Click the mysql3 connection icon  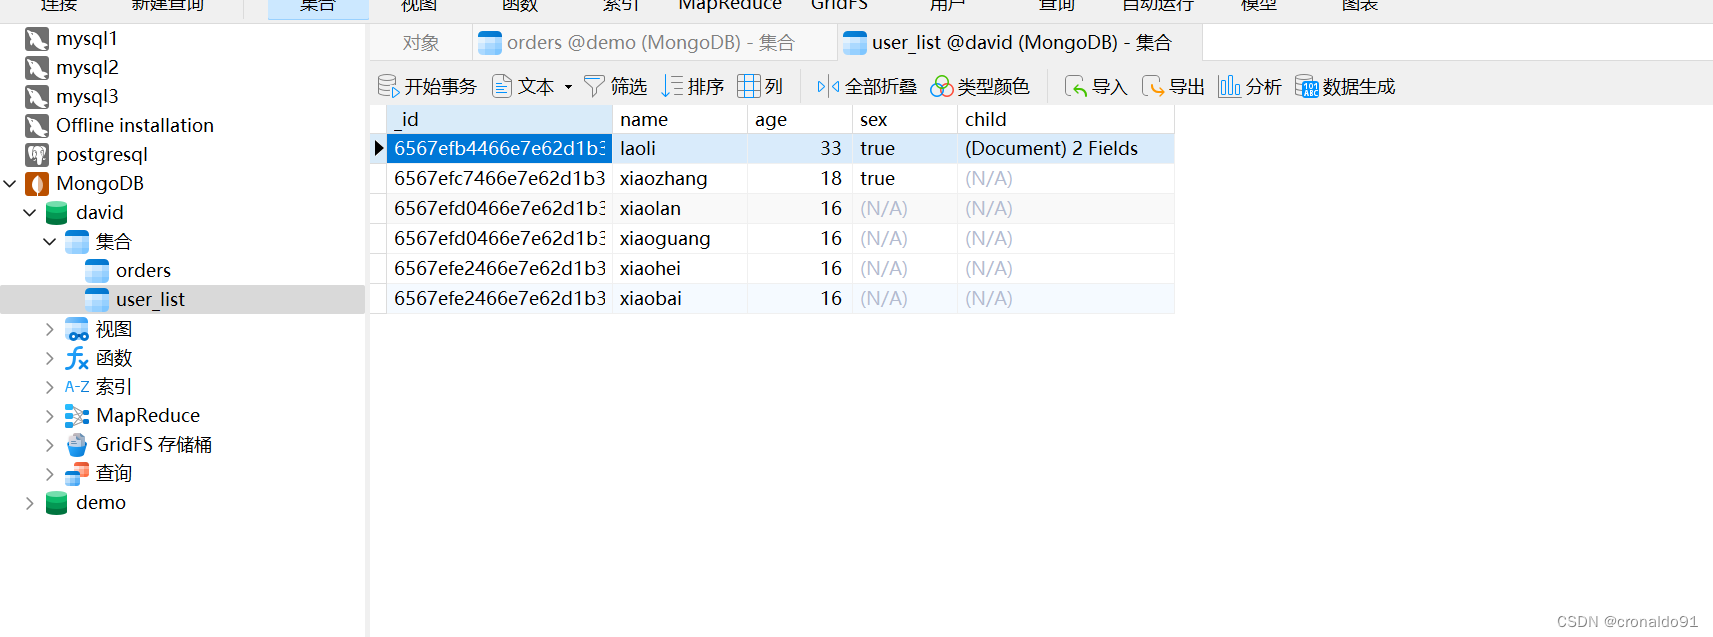[x=37, y=97]
